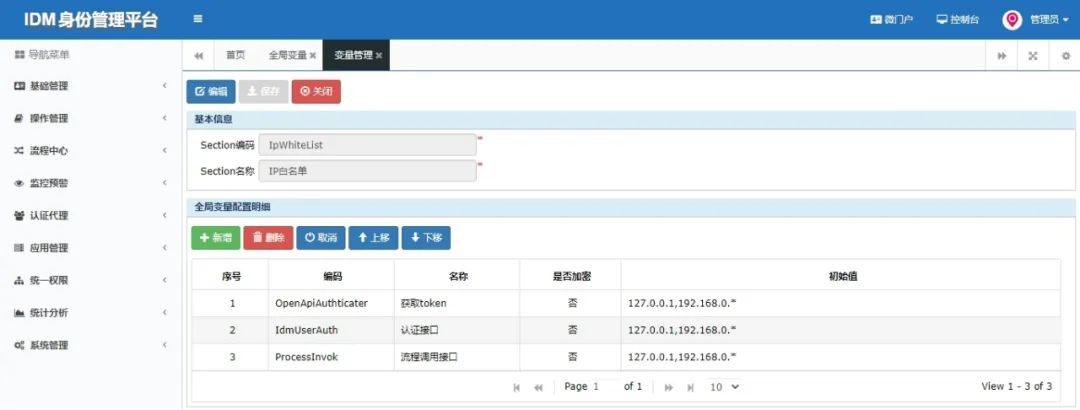The image size is (1080, 410).
Task: Toggle the hamburger sidebar menu icon
Action: click(x=198, y=19)
